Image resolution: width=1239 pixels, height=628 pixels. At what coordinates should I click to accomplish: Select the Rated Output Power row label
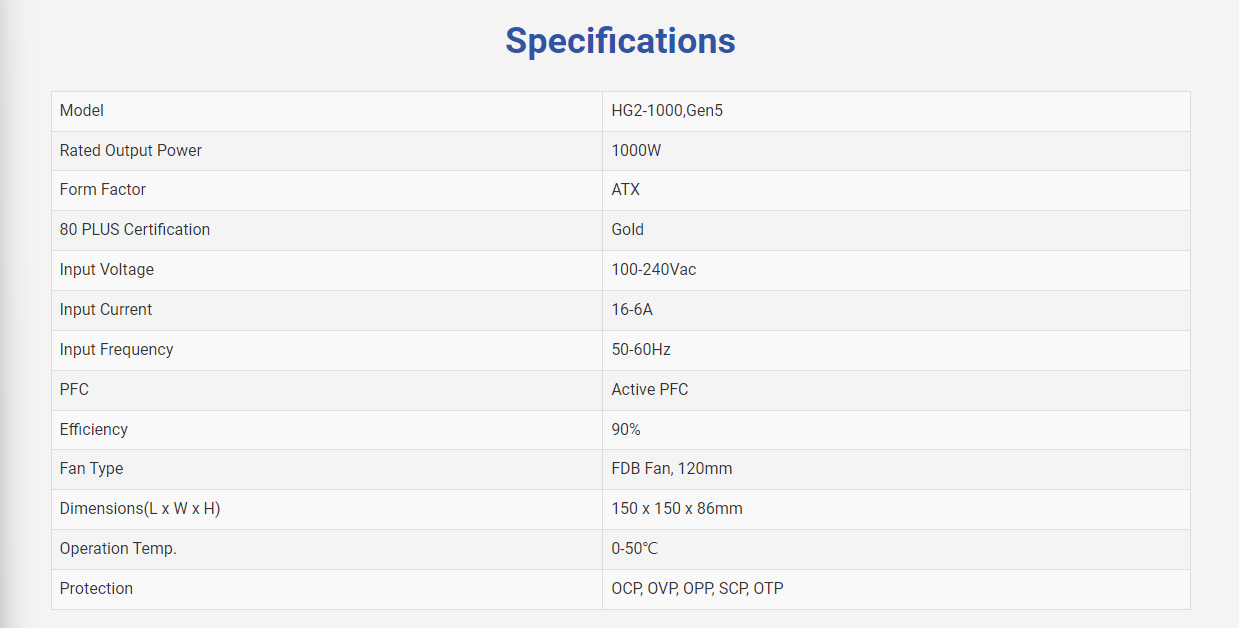[x=131, y=150]
